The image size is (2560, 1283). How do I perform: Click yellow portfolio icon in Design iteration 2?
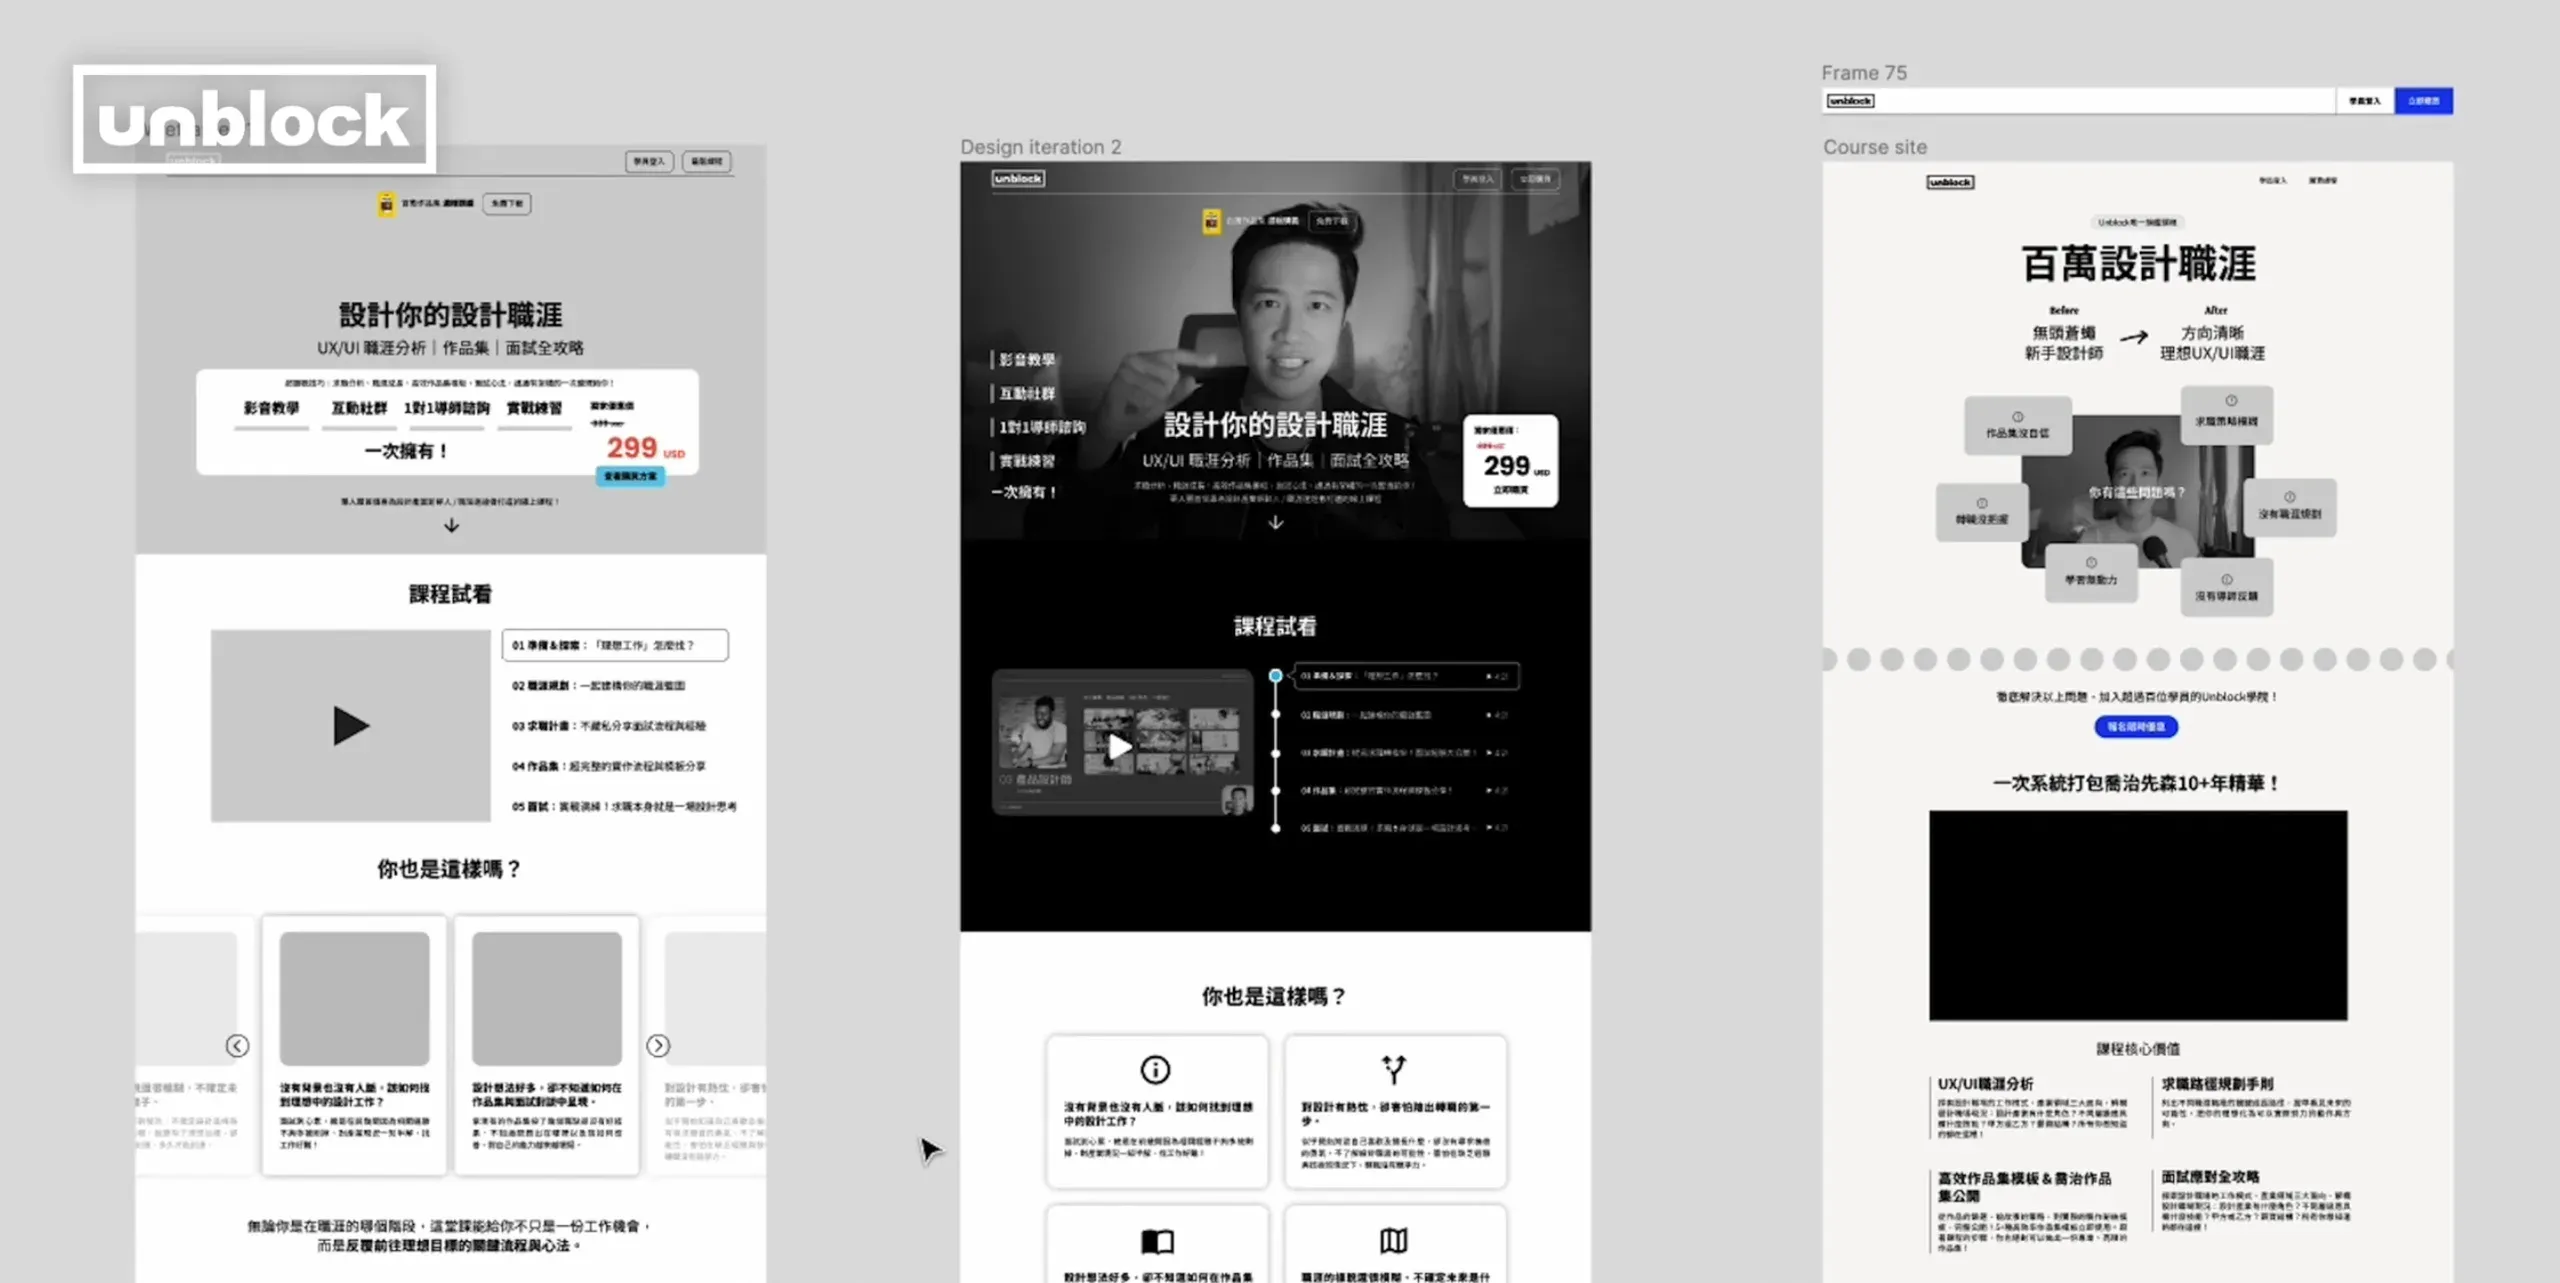[x=1211, y=221]
